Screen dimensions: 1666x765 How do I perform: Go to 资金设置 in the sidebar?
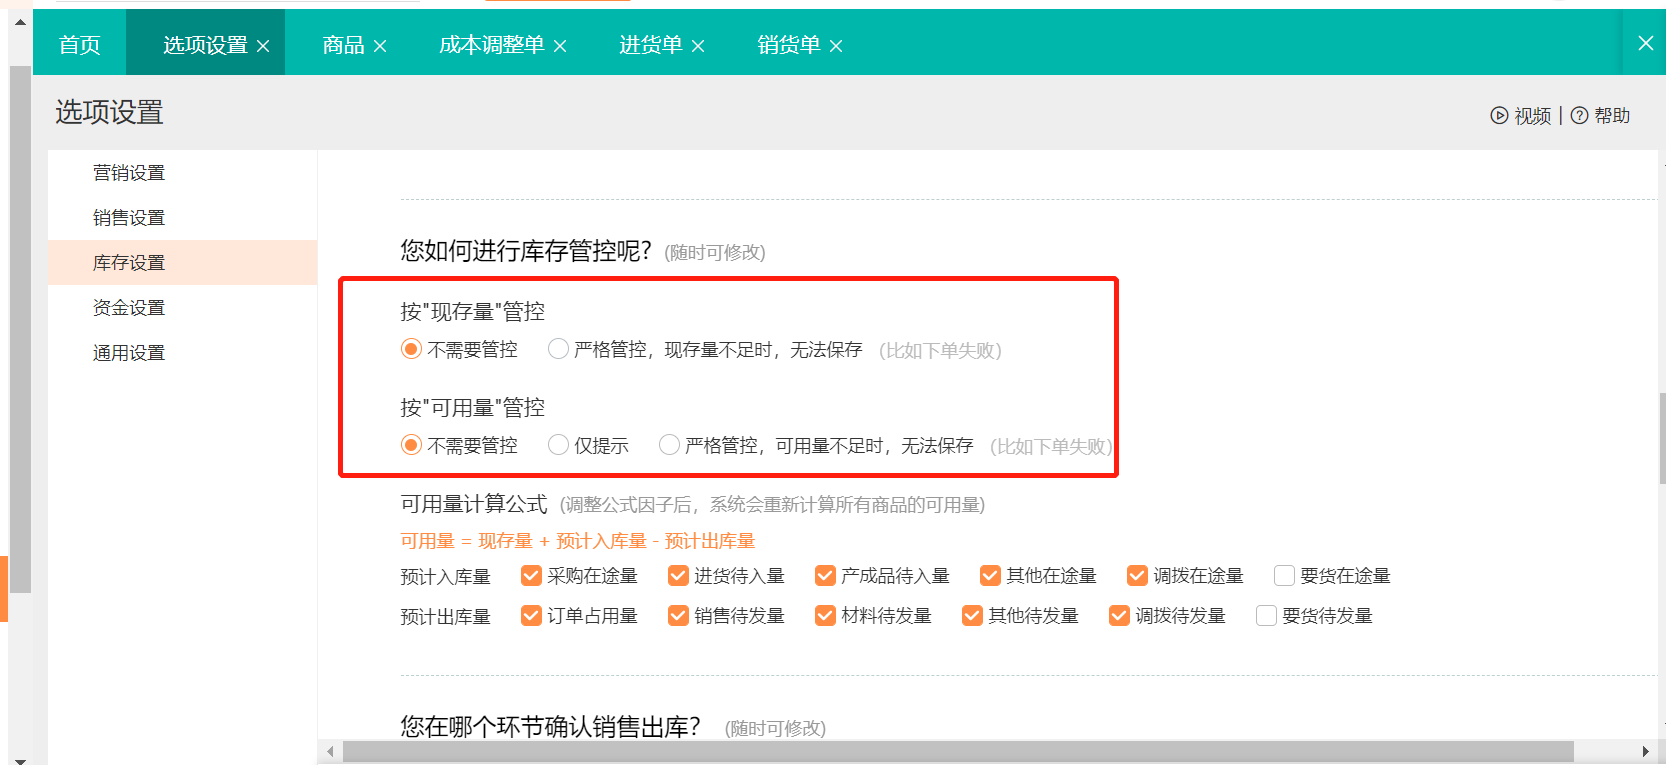(x=129, y=308)
